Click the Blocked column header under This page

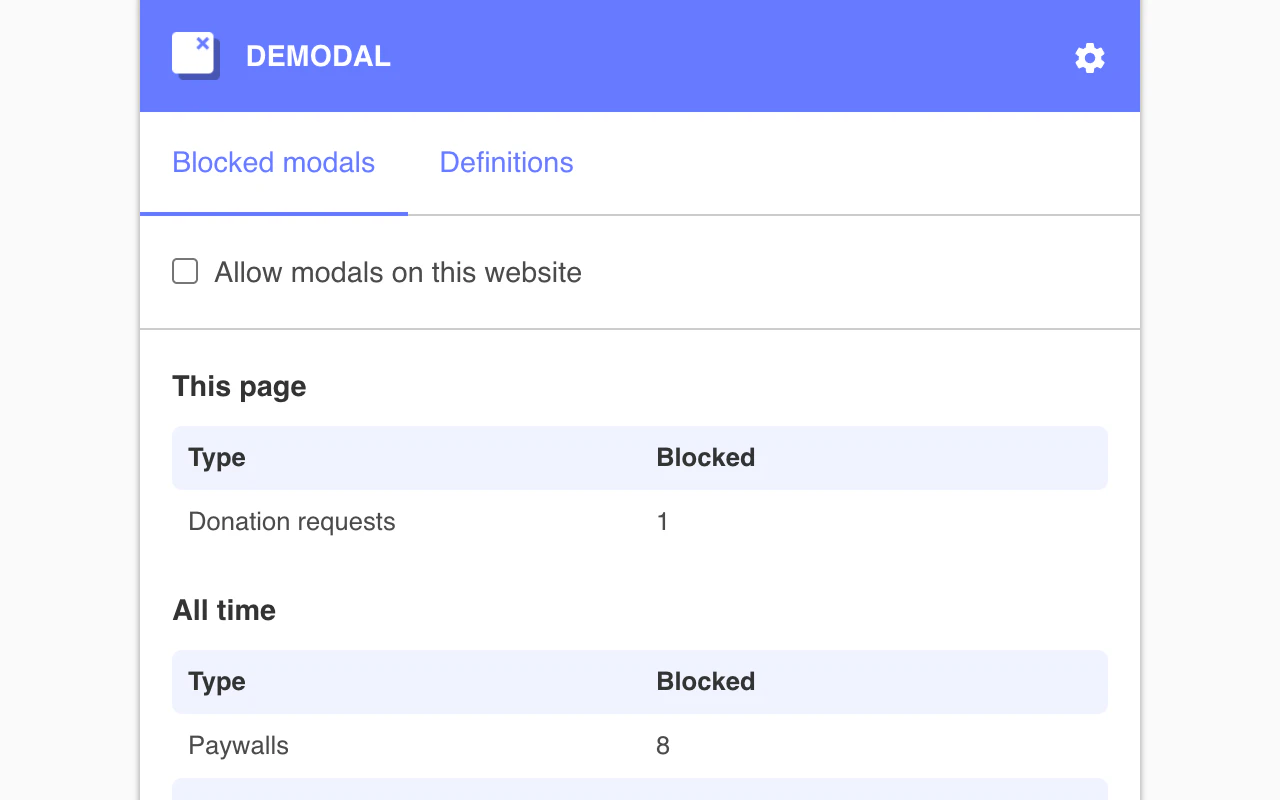click(706, 457)
